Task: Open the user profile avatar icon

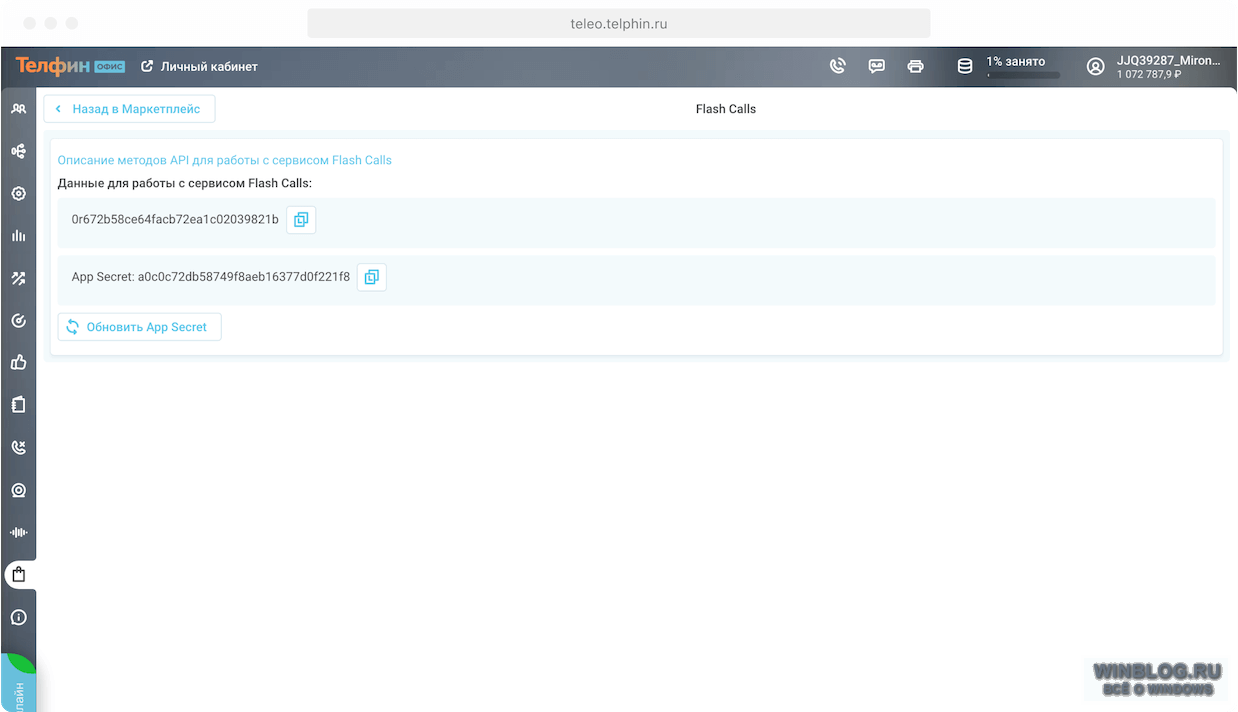Action: click(x=1096, y=66)
